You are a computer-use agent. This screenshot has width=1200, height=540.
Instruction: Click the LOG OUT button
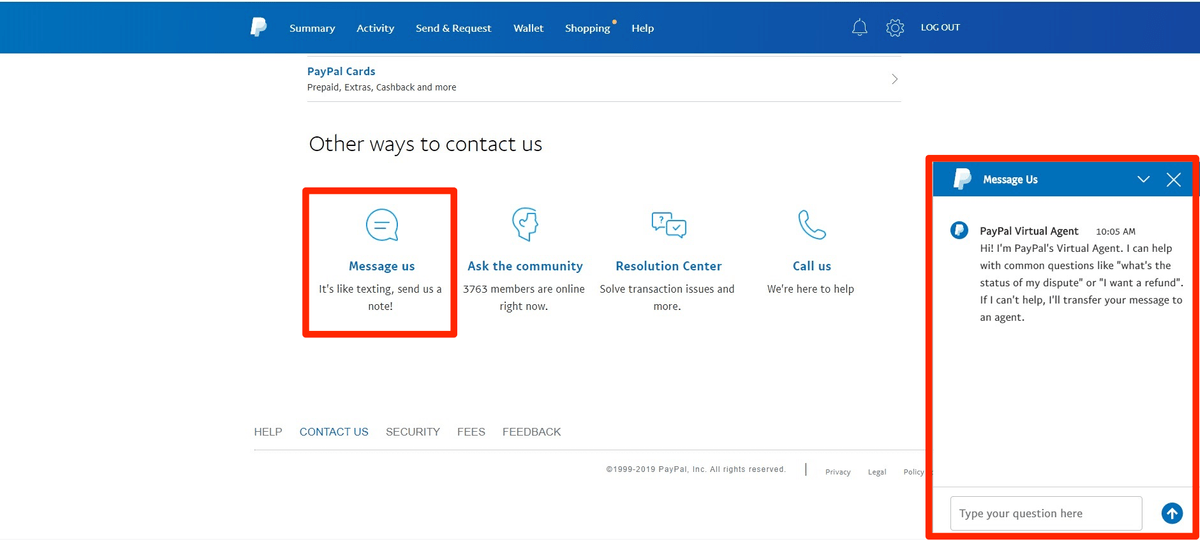pos(940,28)
